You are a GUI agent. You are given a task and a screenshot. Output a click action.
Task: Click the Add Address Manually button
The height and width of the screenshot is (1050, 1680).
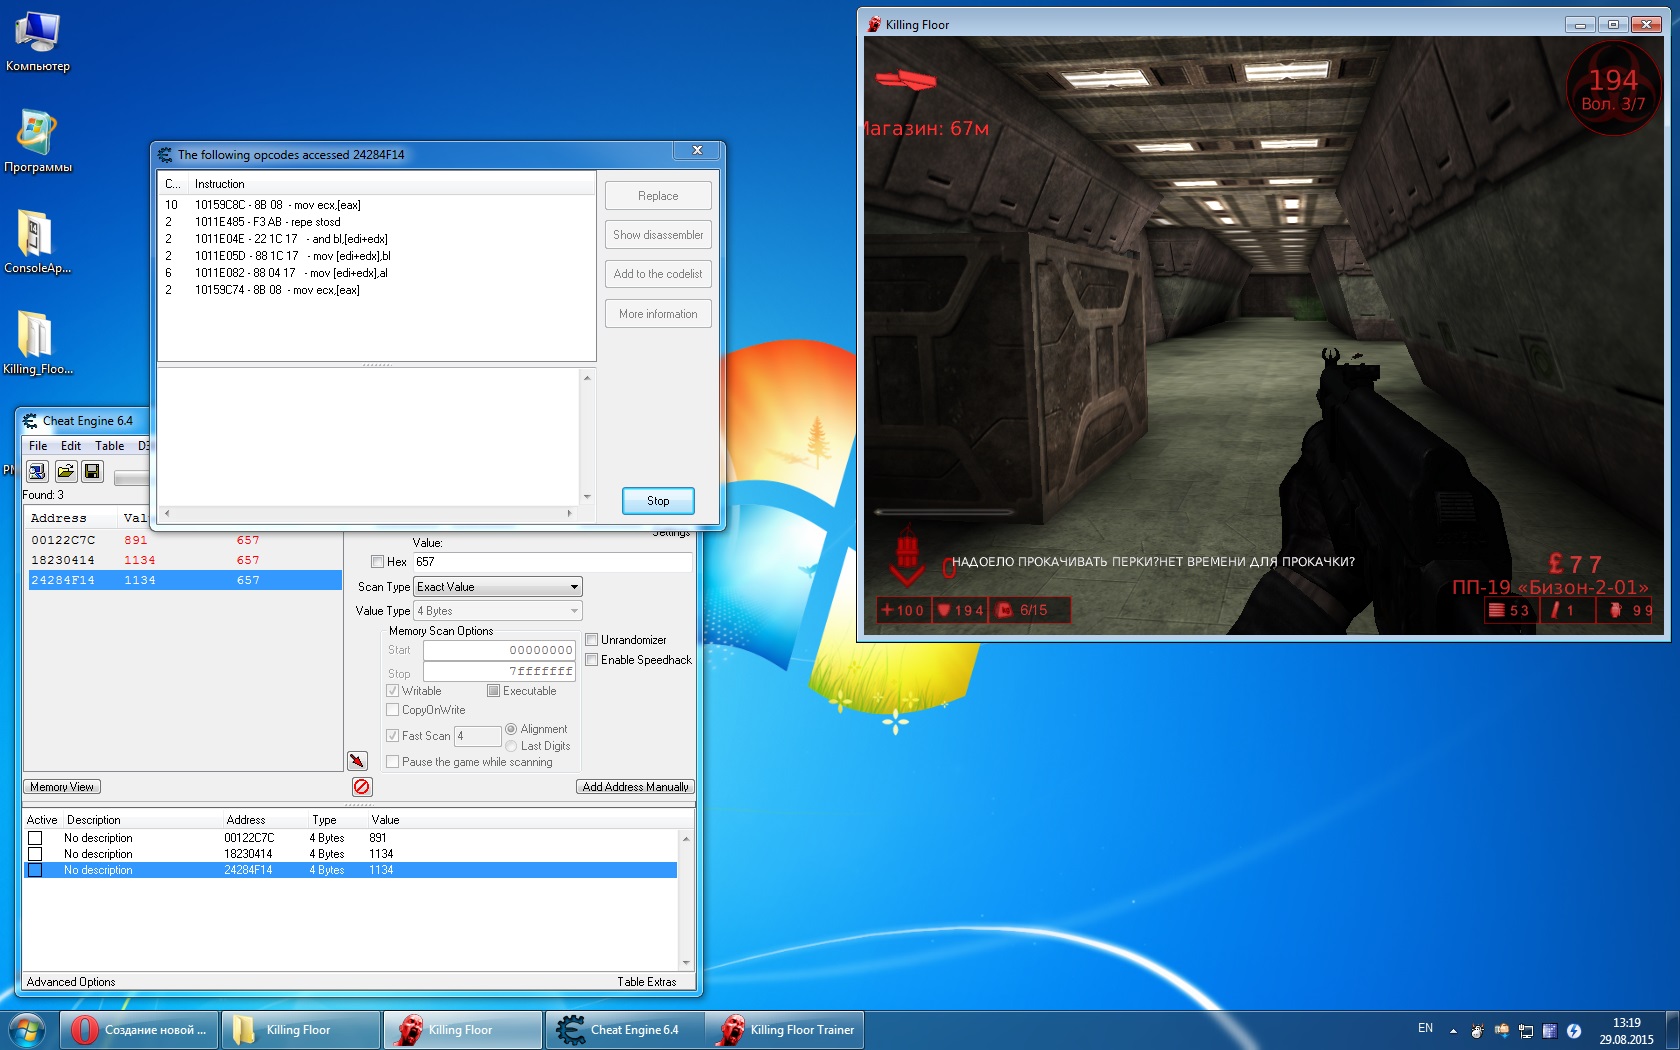coord(635,787)
